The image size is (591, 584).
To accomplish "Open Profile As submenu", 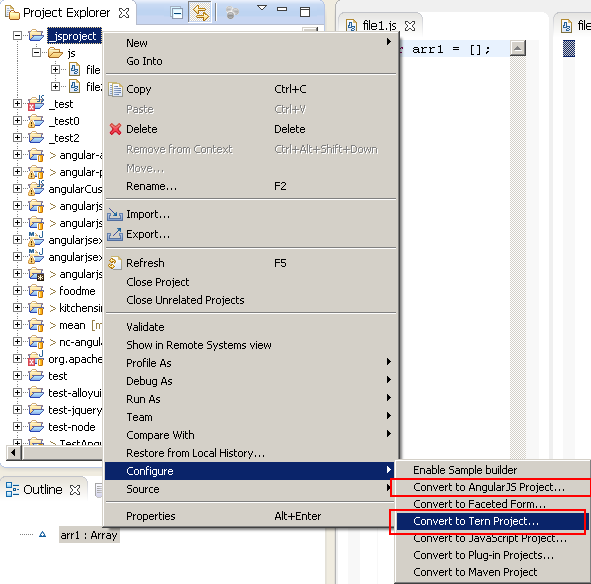I will tap(250, 363).
